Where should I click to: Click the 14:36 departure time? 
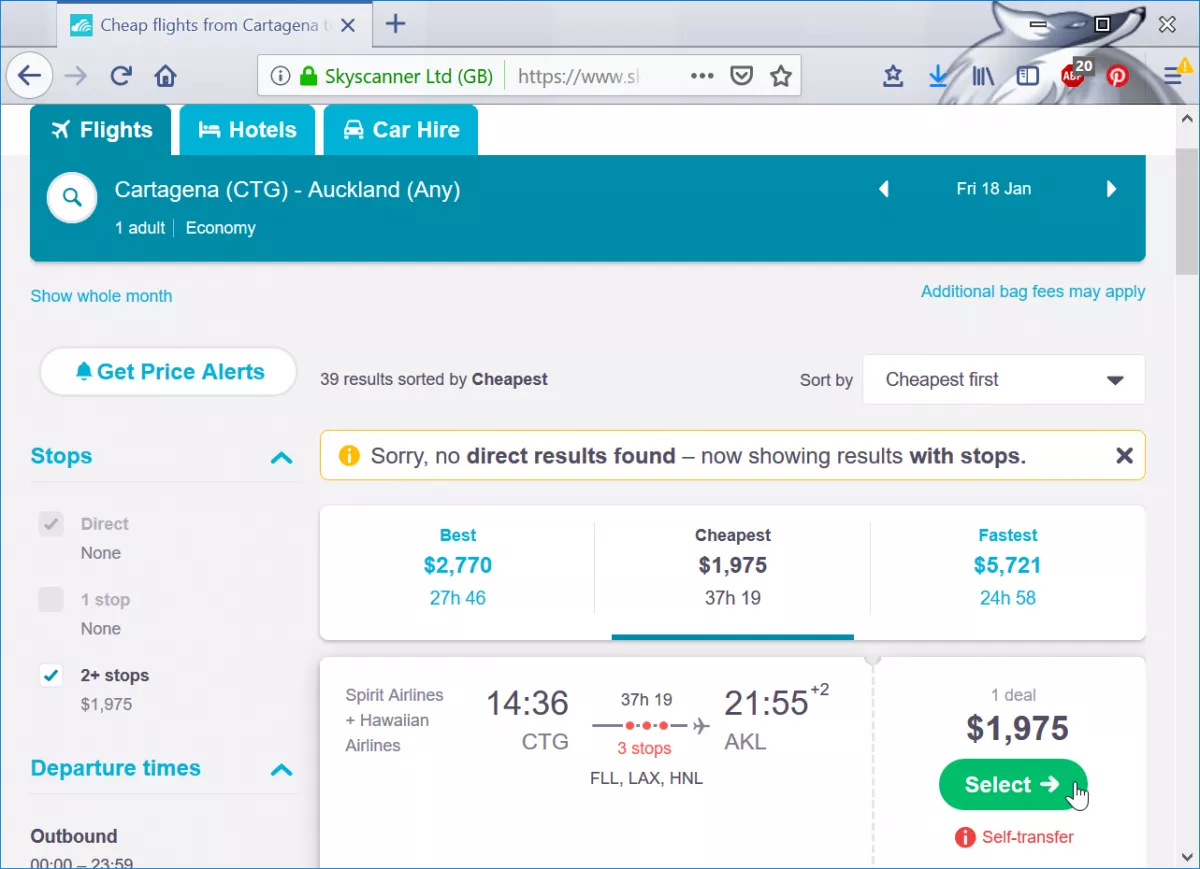coord(528,703)
